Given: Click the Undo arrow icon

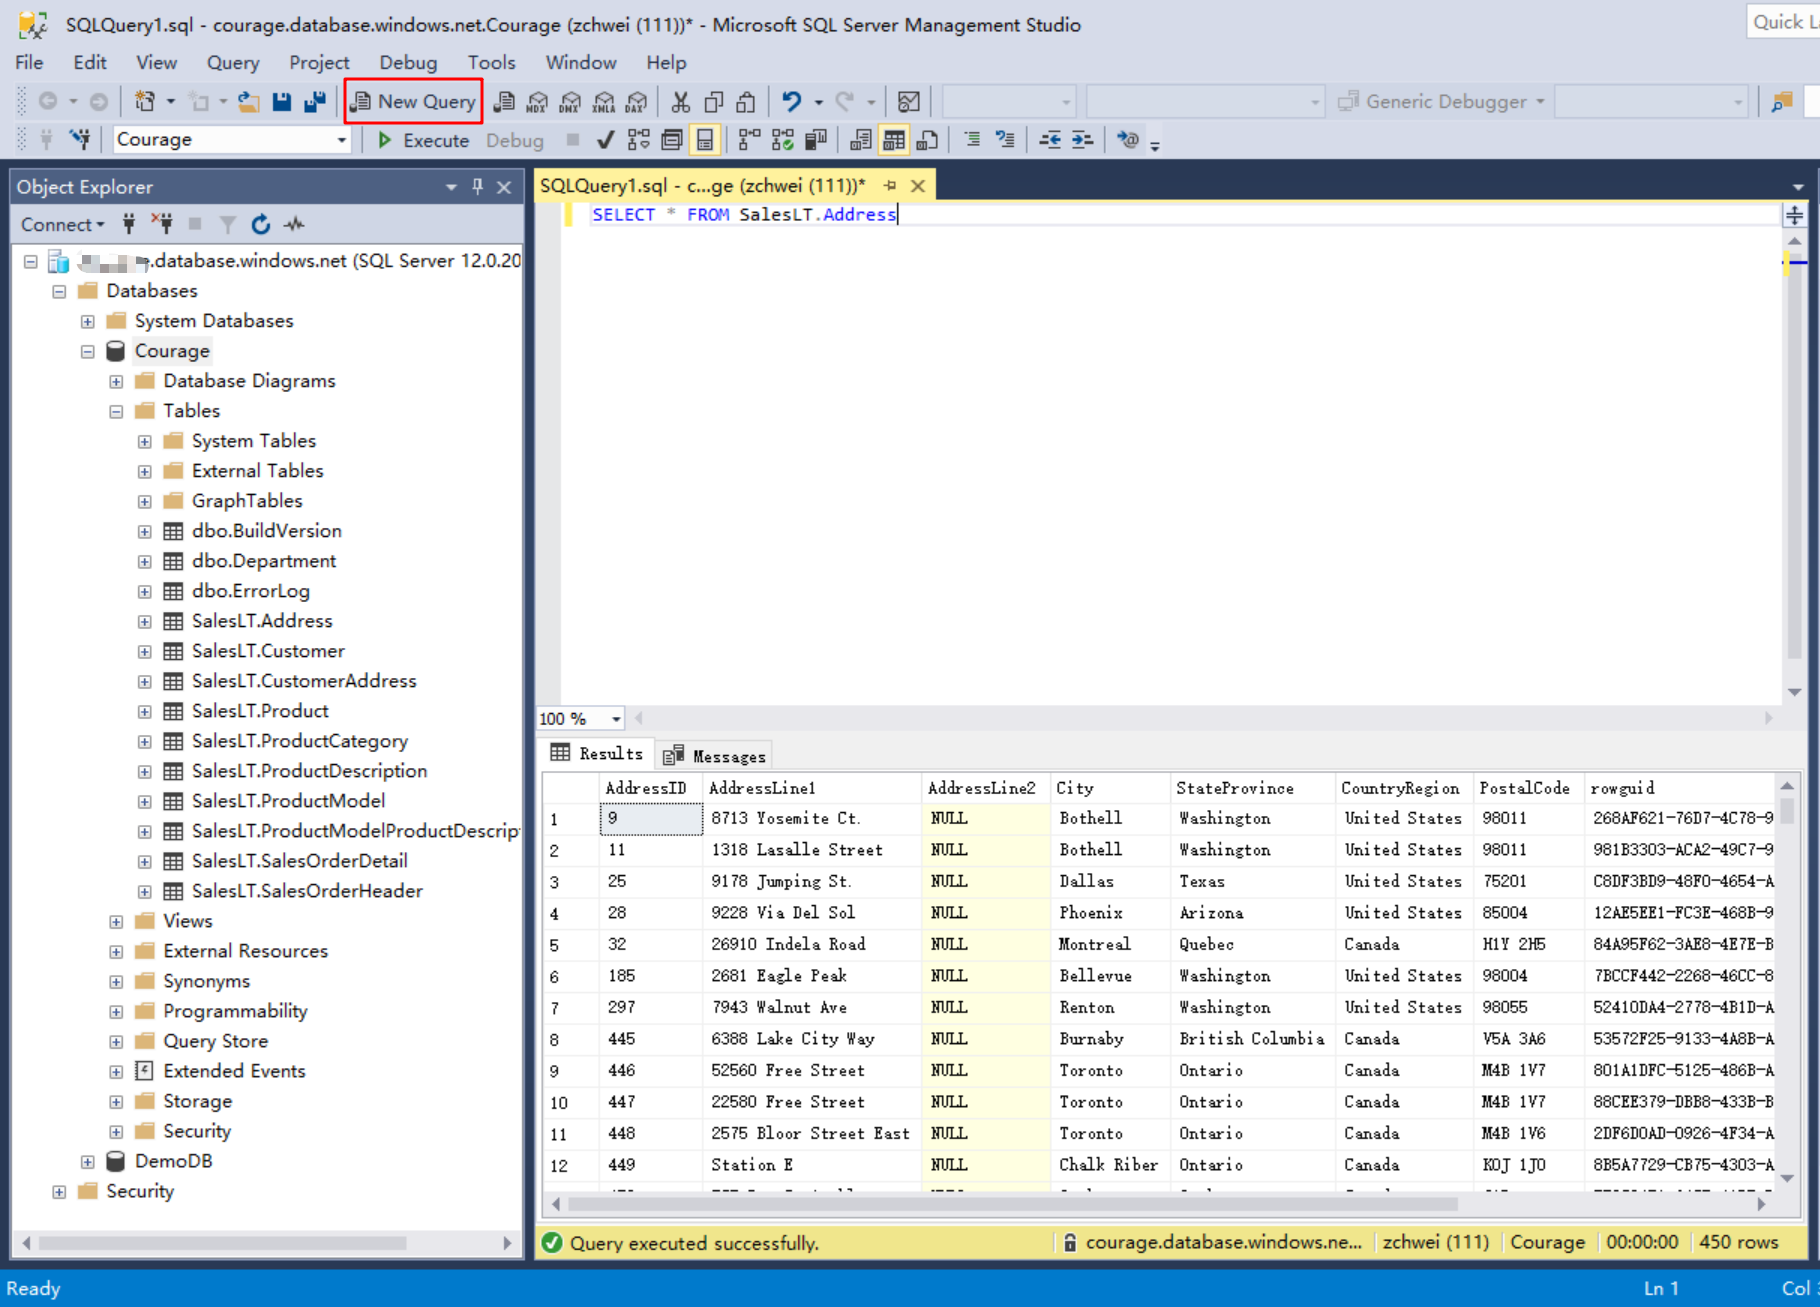Looking at the screenshot, I should [792, 101].
